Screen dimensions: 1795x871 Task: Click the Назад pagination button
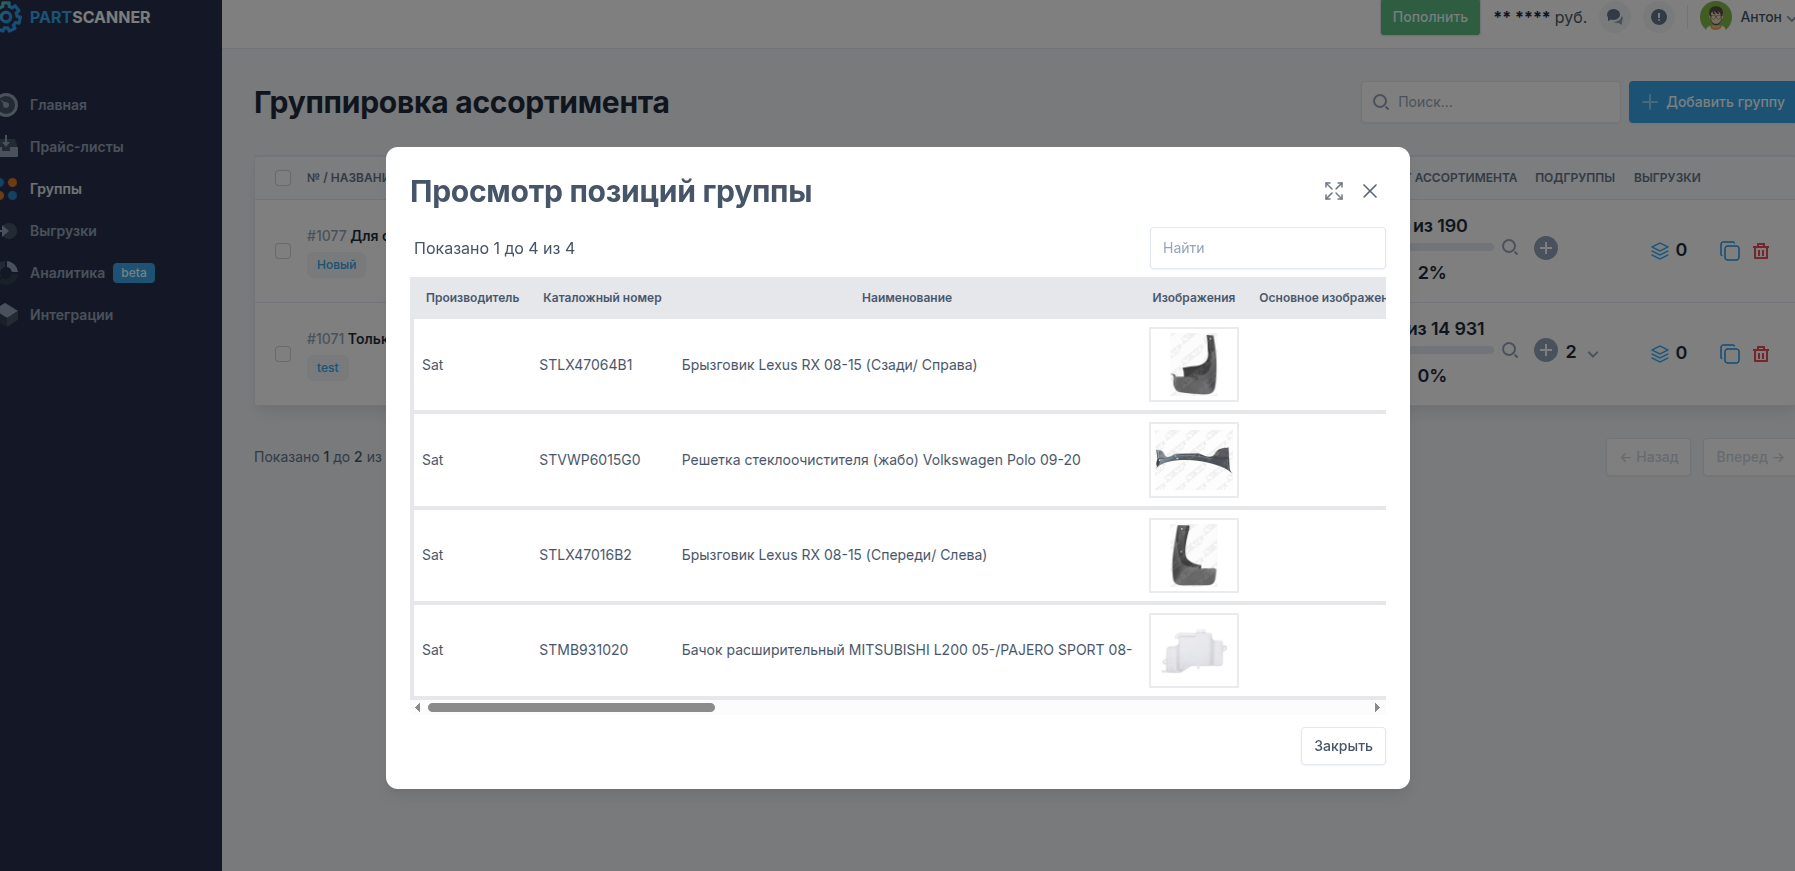1649,457
